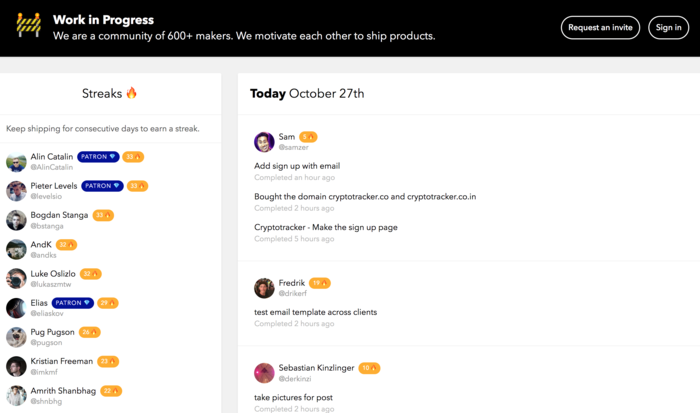The width and height of the screenshot is (700, 413).
Task: Open Sebastian Kinzlinger's avatar
Action: [264, 373]
